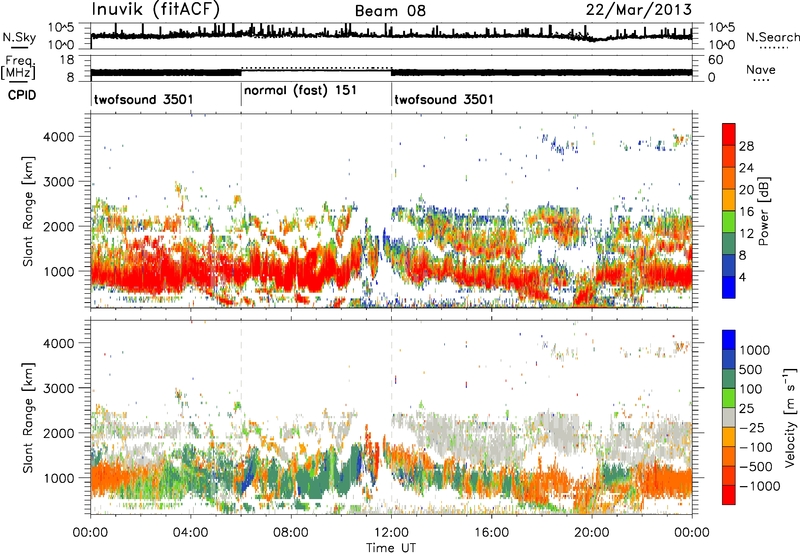Click the -500 value on velocity color bar
The height and width of the screenshot is (554, 800).
[x=755, y=467]
